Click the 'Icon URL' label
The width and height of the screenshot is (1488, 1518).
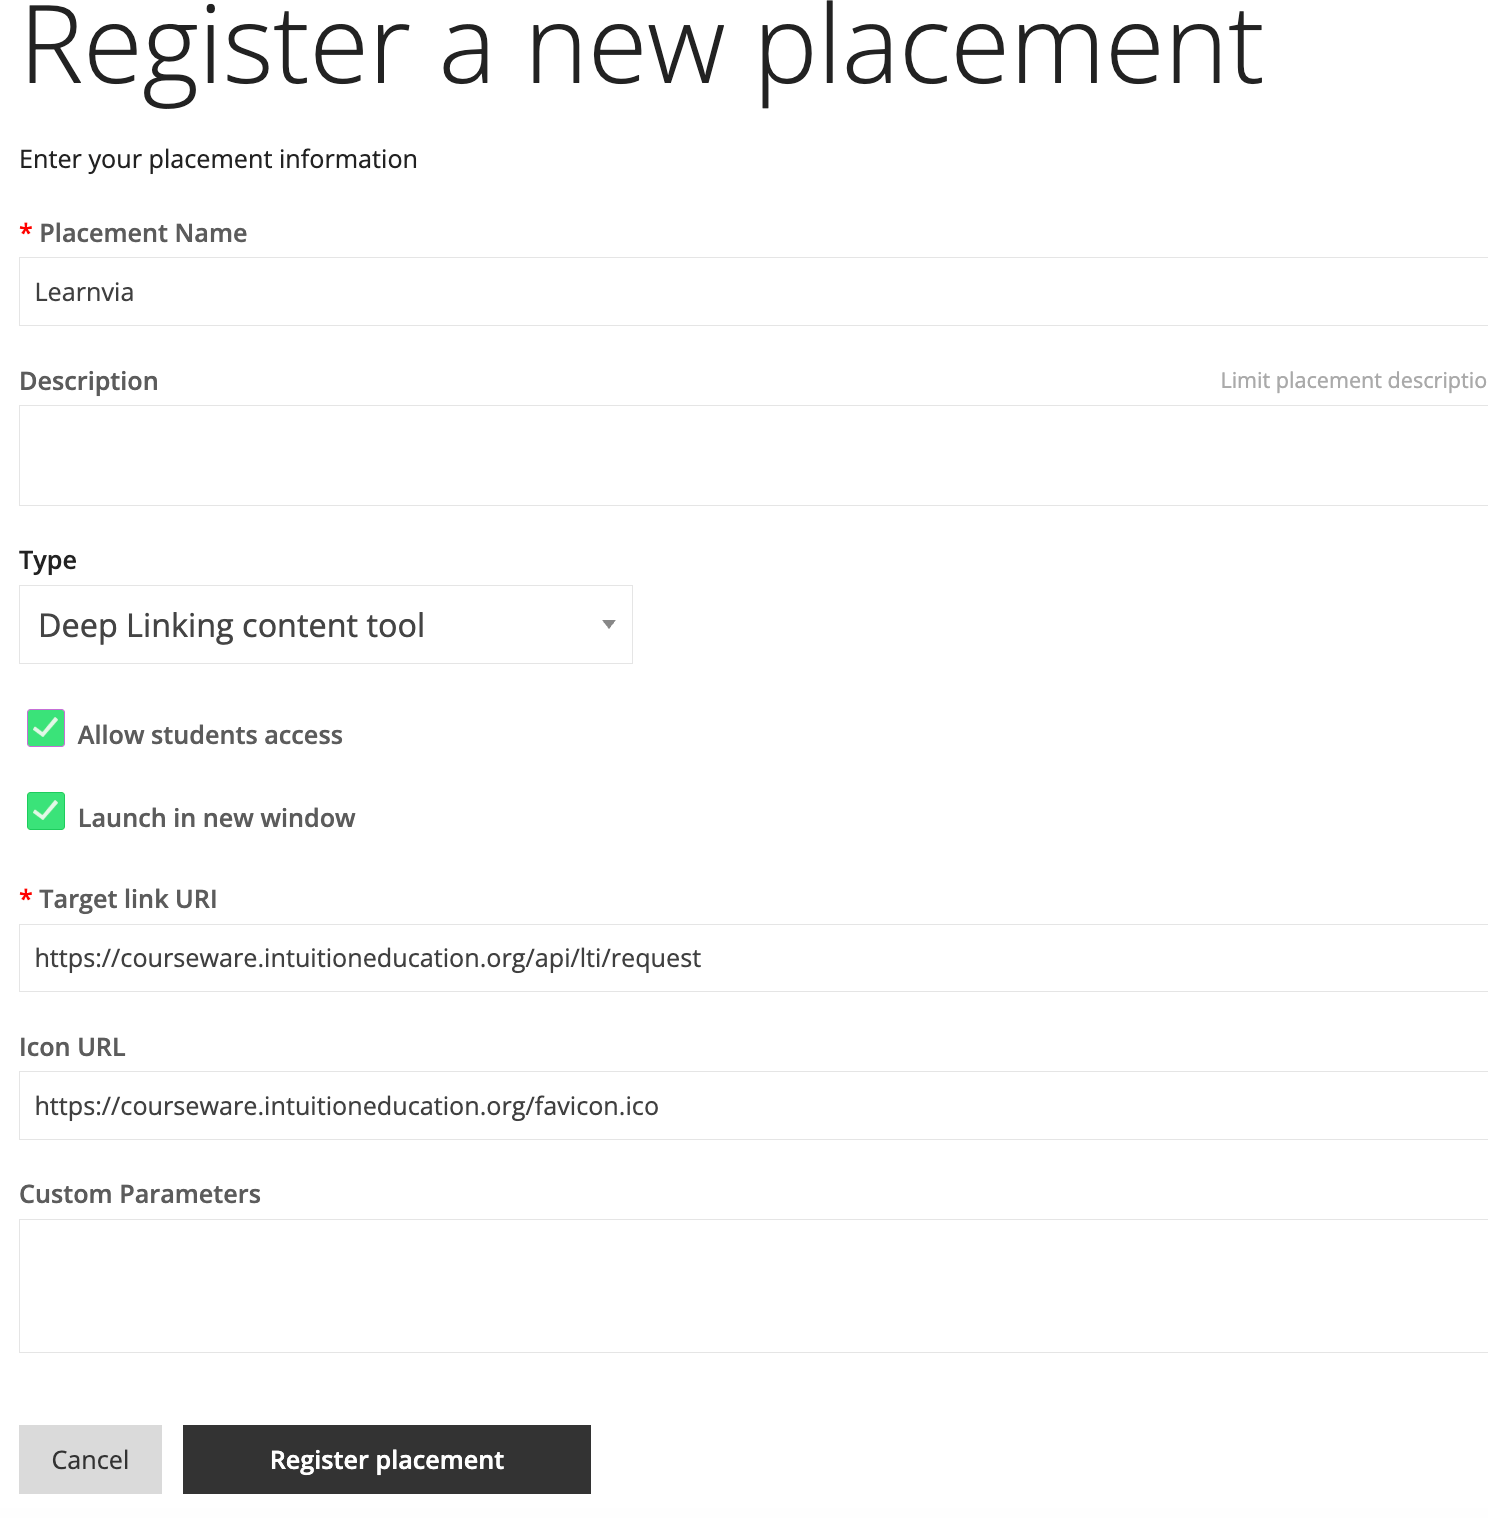[x=72, y=1047]
